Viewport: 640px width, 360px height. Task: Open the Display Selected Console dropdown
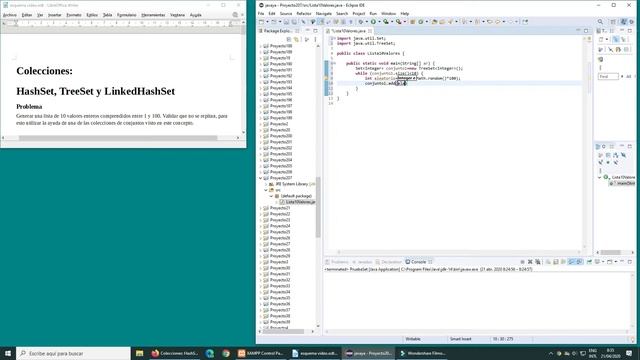click(x=603, y=262)
